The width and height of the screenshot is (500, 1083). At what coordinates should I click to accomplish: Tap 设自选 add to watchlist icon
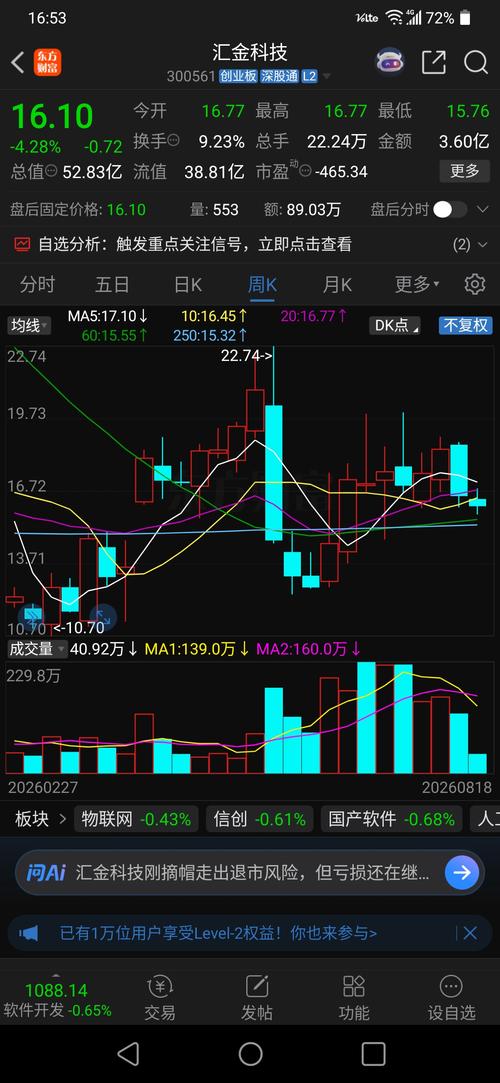coord(451,998)
